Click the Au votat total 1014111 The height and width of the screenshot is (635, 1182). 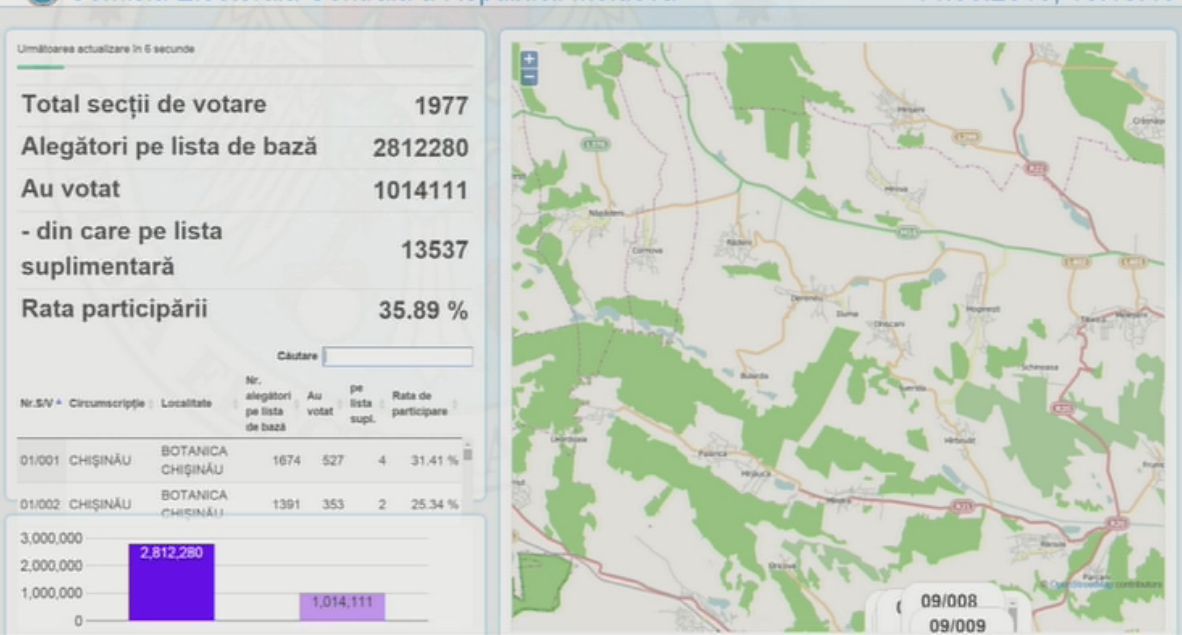click(x=421, y=190)
